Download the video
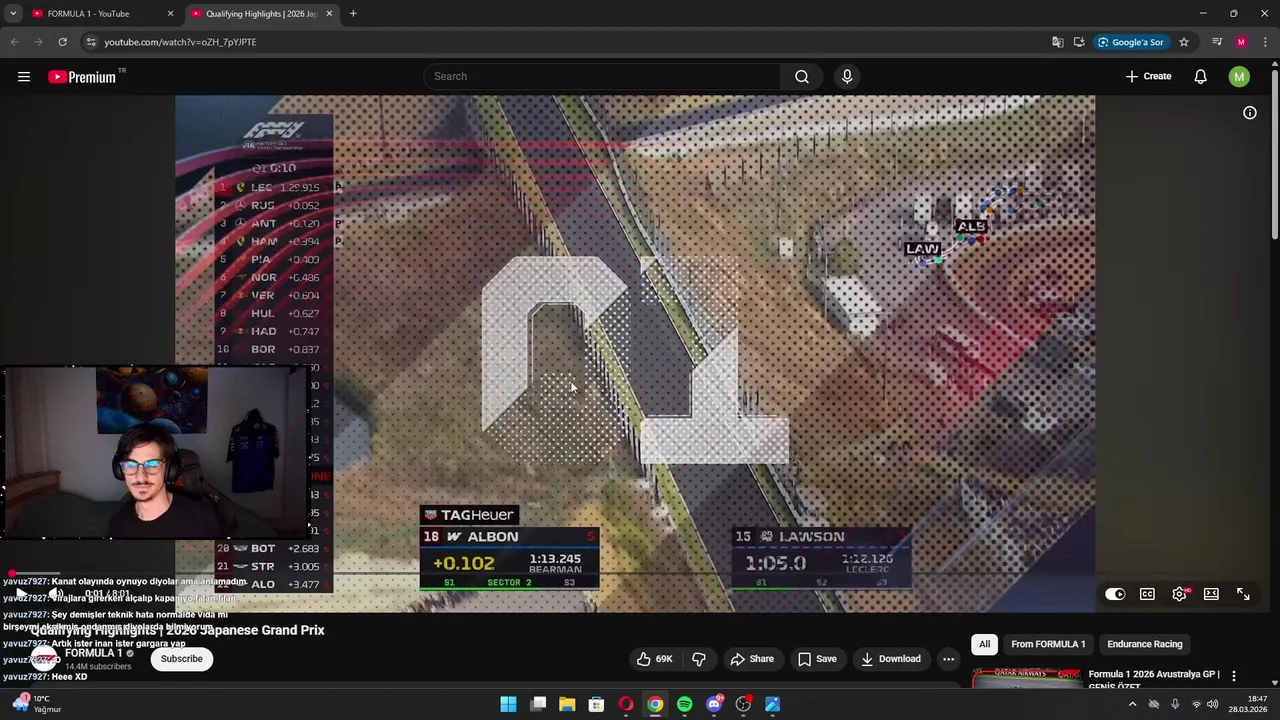Image resolution: width=1280 pixels, height=720 pixels. pyautogui.click(x=890, y=659)
